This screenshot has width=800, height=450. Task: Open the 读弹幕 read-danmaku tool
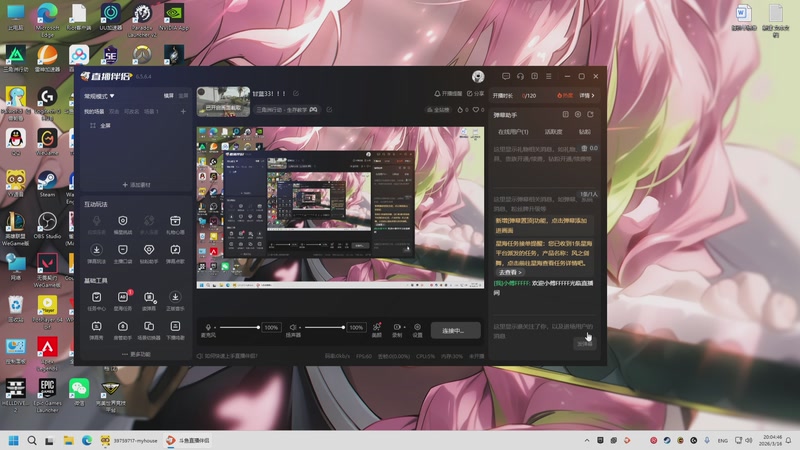[148, 301]
